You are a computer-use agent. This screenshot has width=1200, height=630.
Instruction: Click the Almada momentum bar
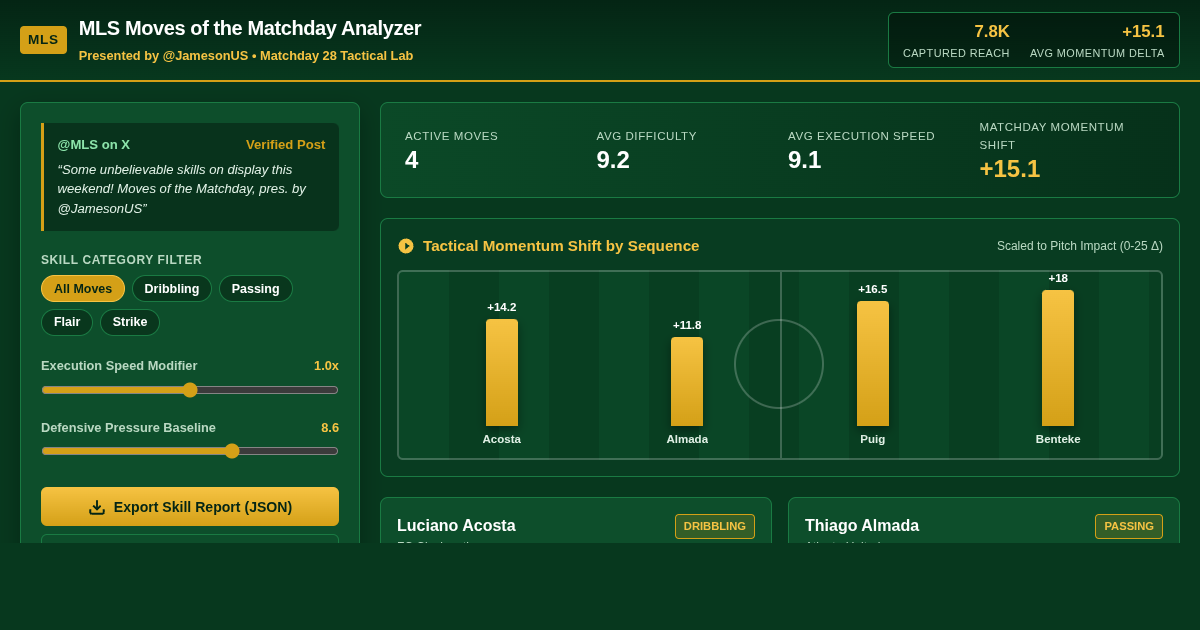[687, 382]
